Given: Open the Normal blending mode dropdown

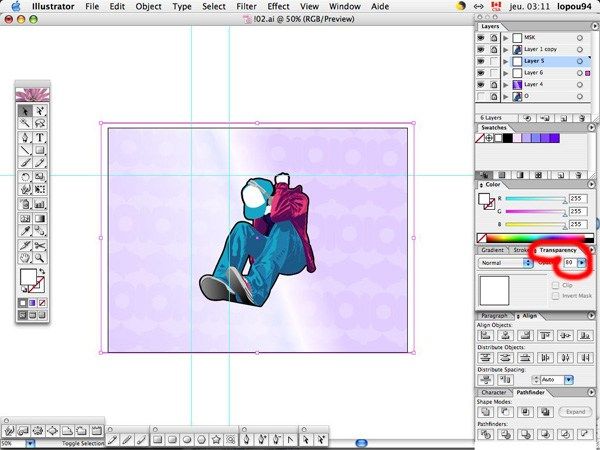Looking at the screenshot, I should pos(506,263).
